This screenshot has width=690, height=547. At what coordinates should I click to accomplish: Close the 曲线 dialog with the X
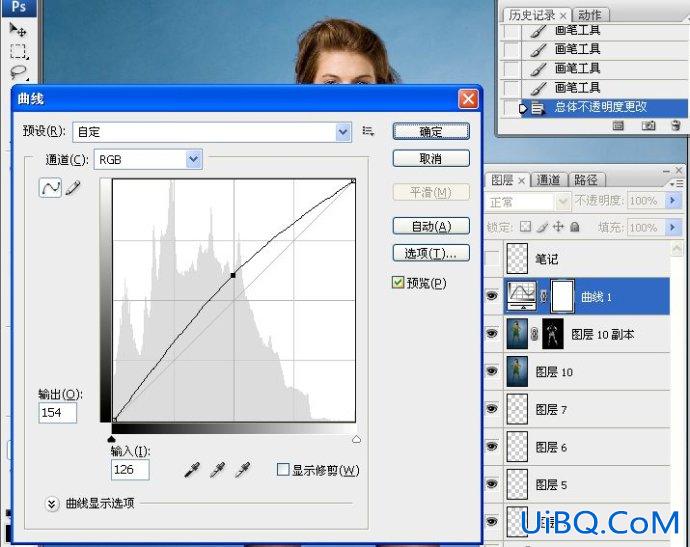pyautogui.click(x=468, y=99)
